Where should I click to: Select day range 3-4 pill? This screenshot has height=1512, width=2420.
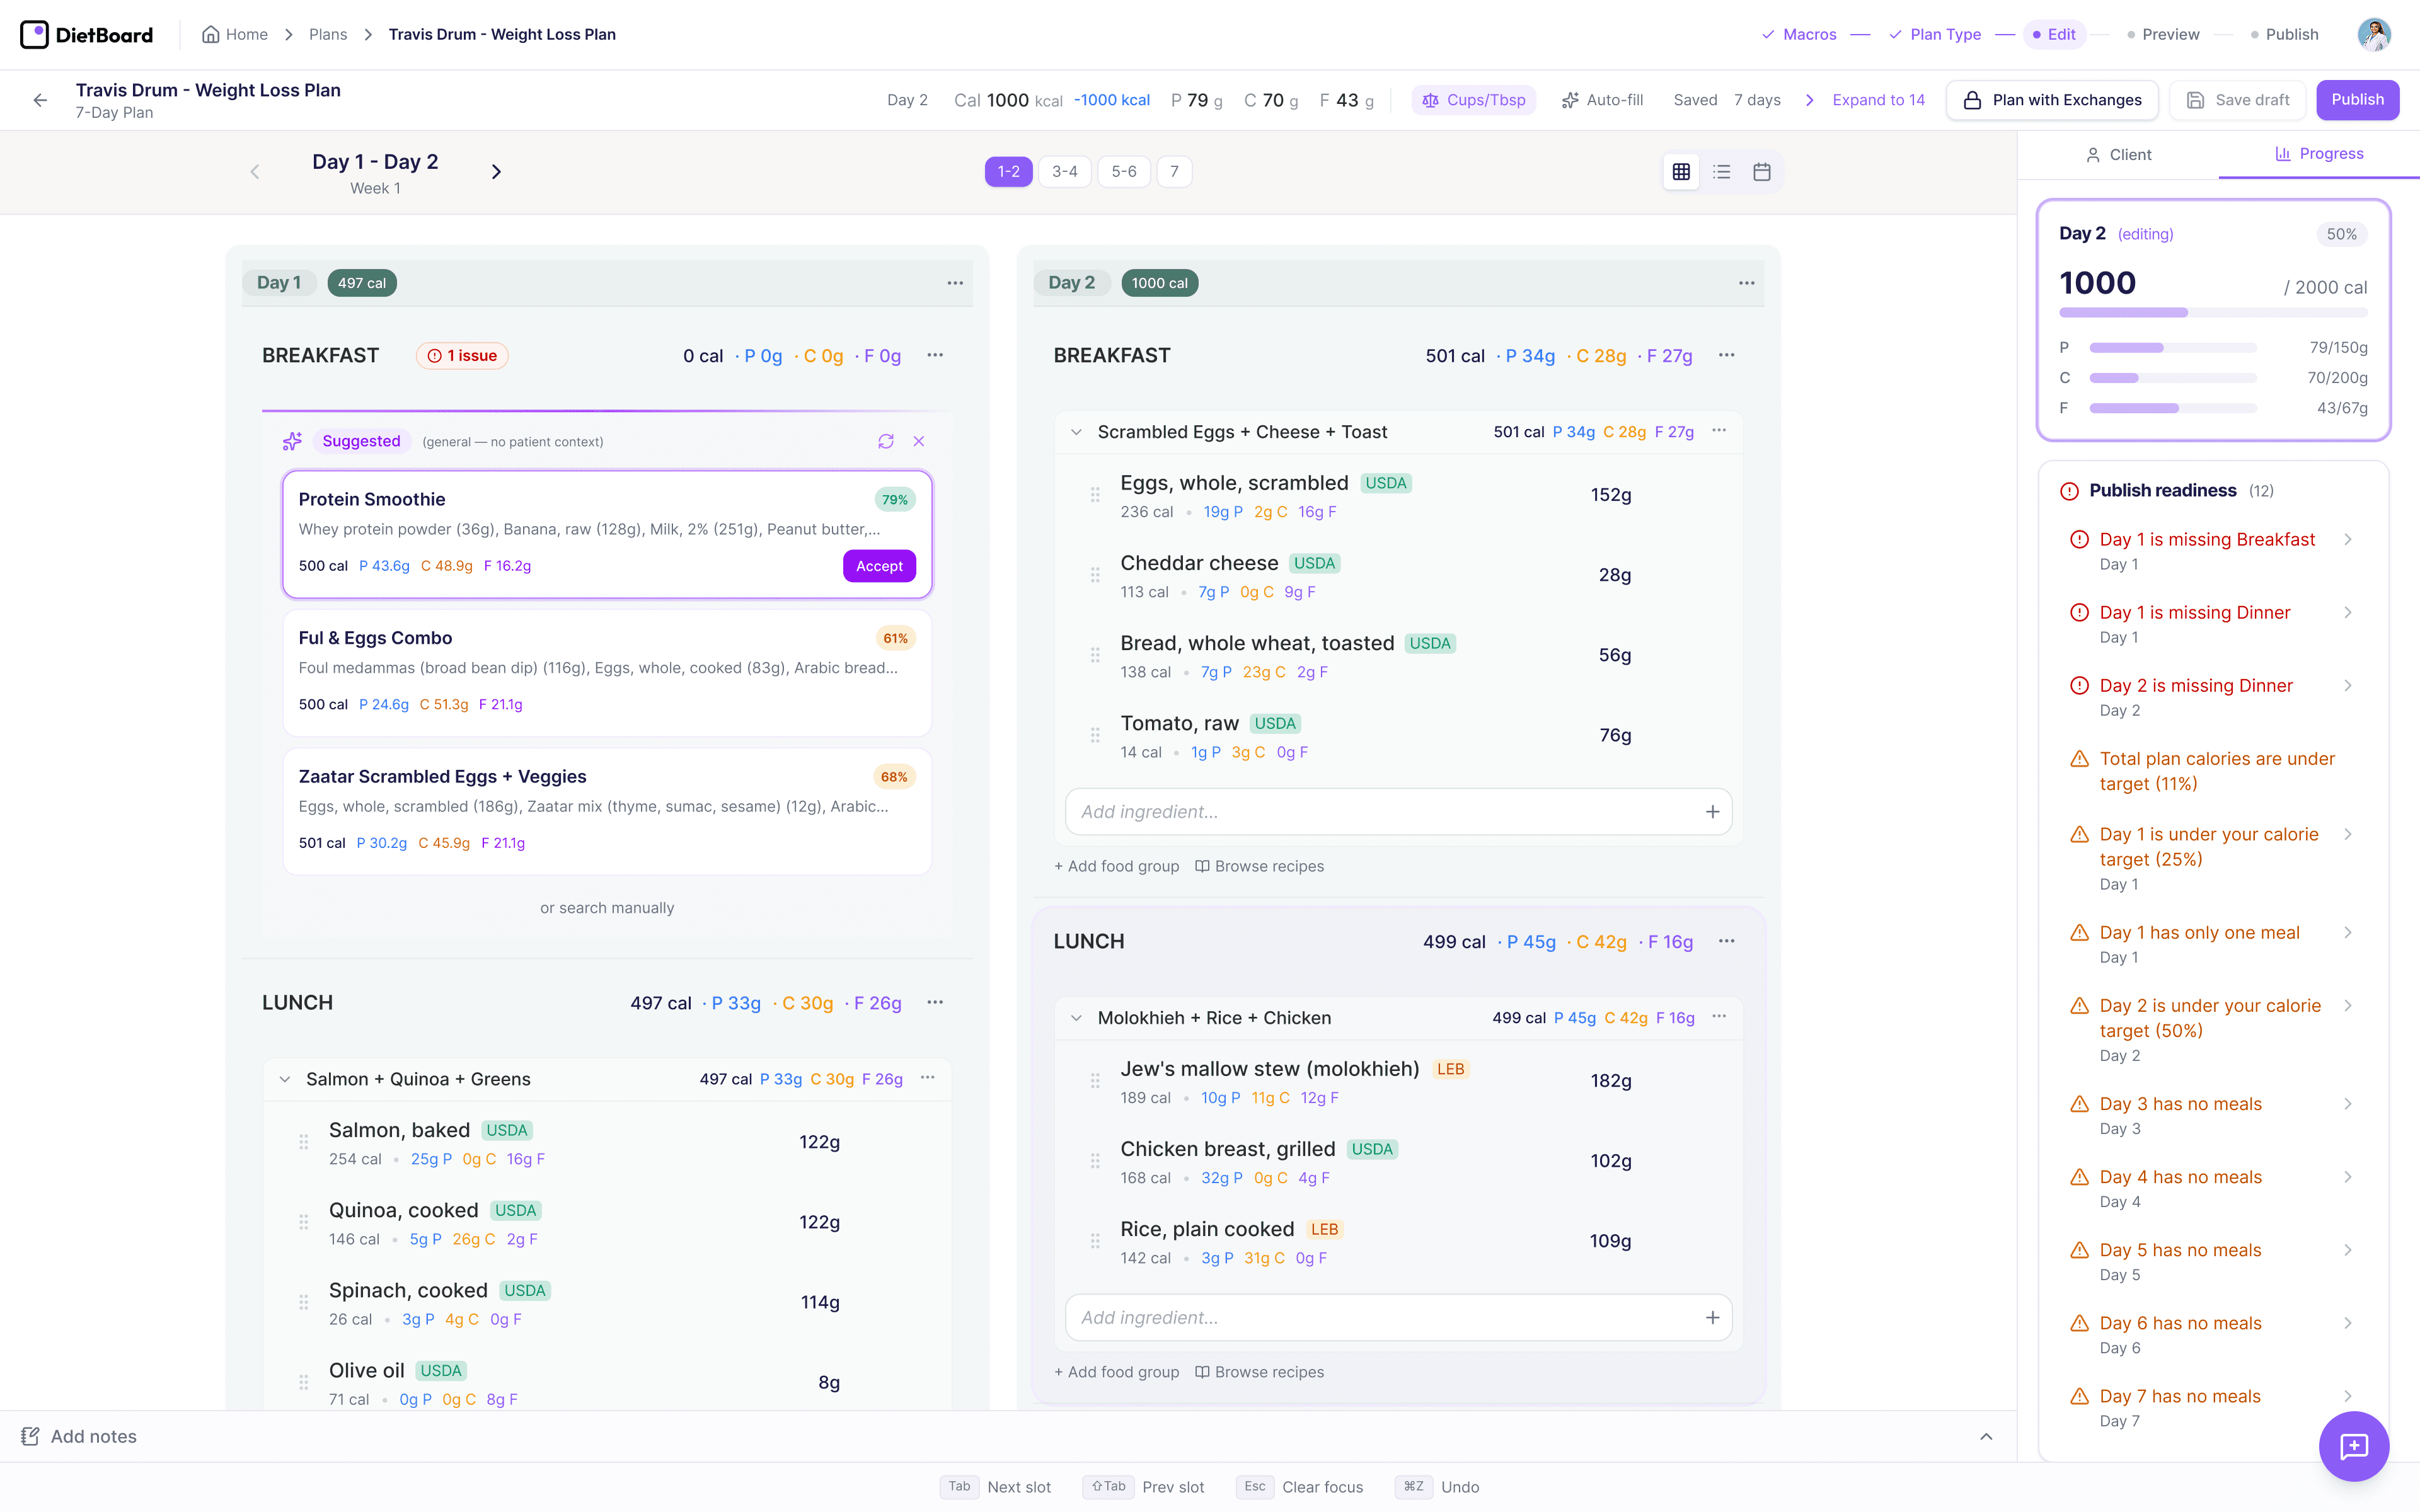click(x=1065, y=172)
